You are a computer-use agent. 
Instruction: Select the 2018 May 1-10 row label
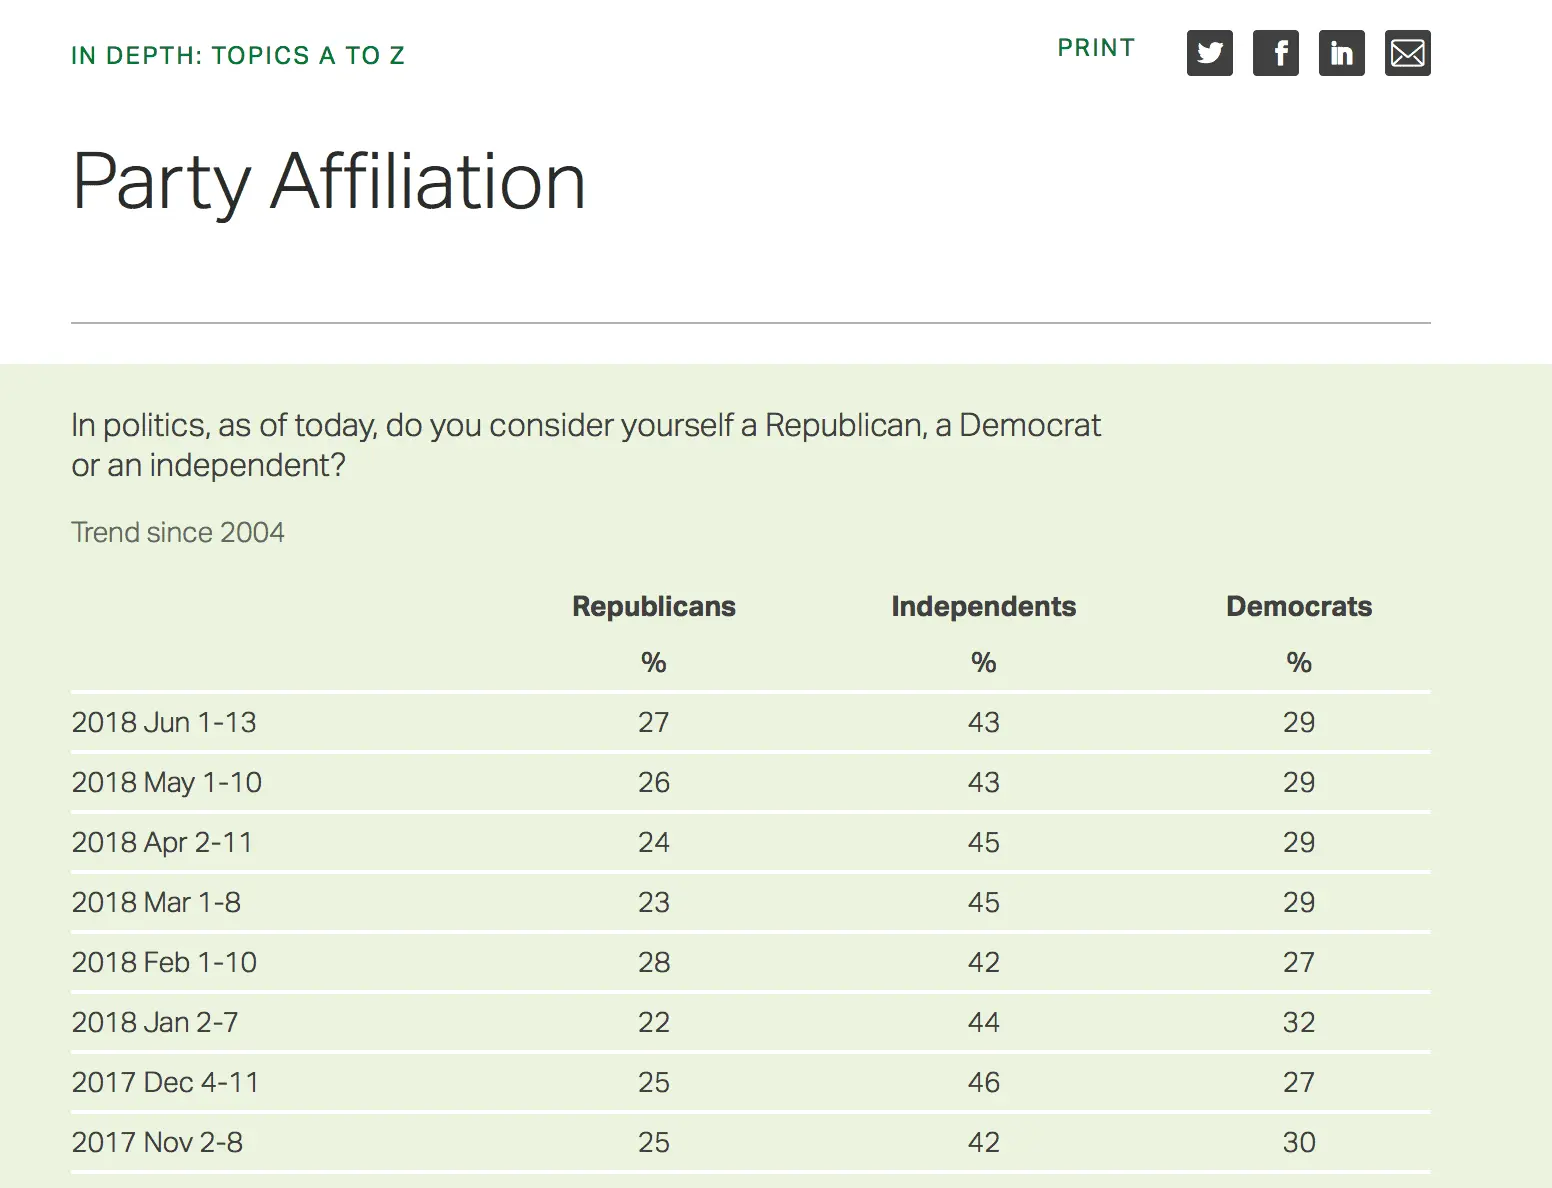click(x=167, y=782)
